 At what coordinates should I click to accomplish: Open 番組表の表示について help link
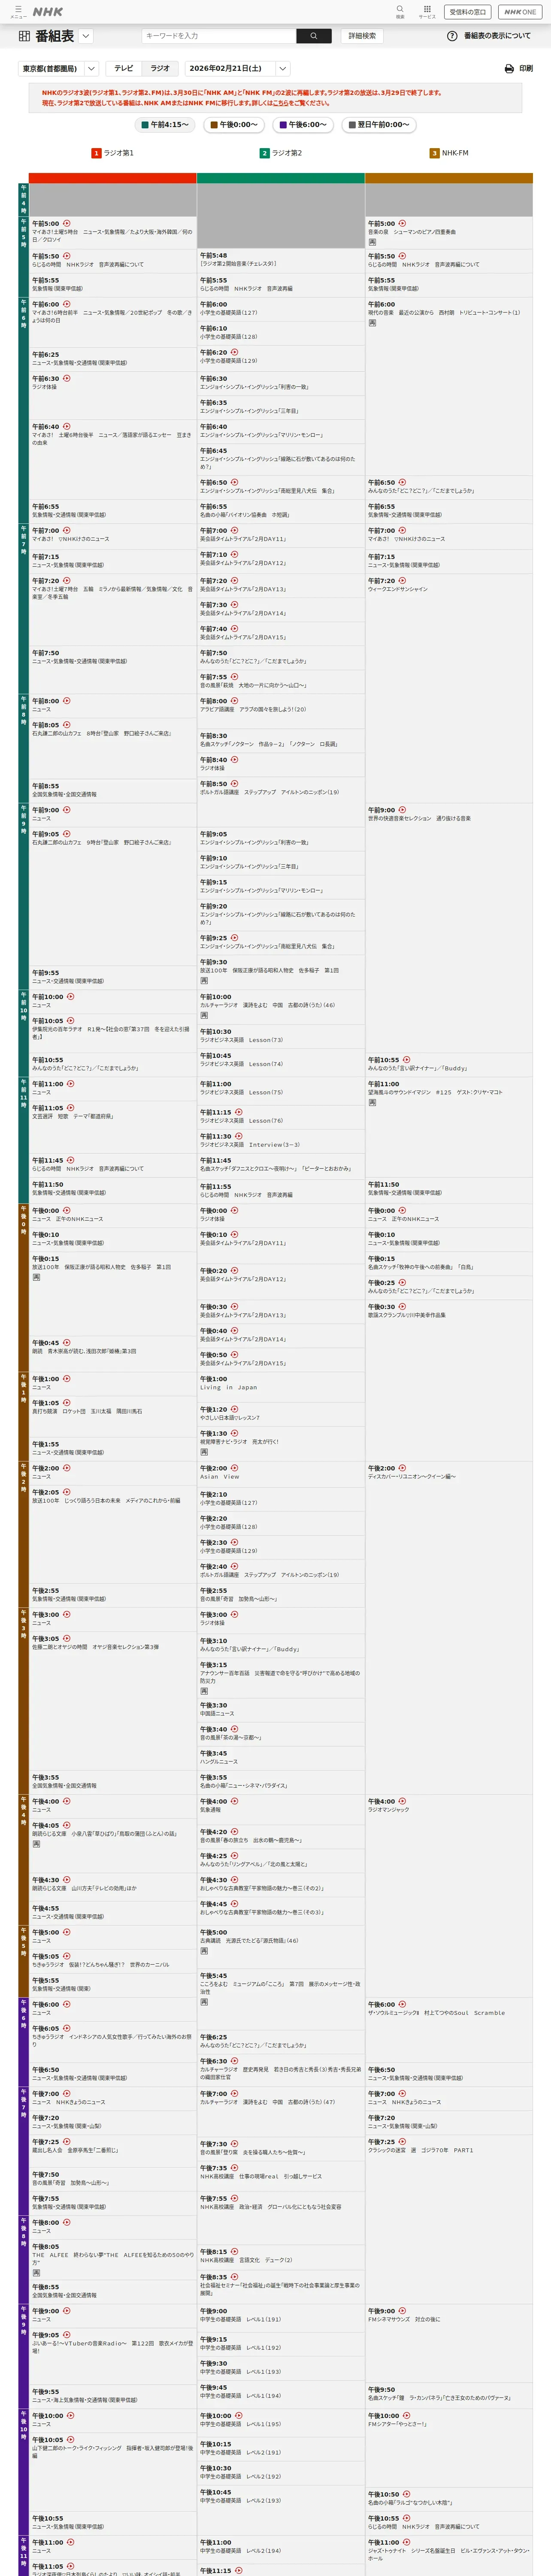click(497, 36)
